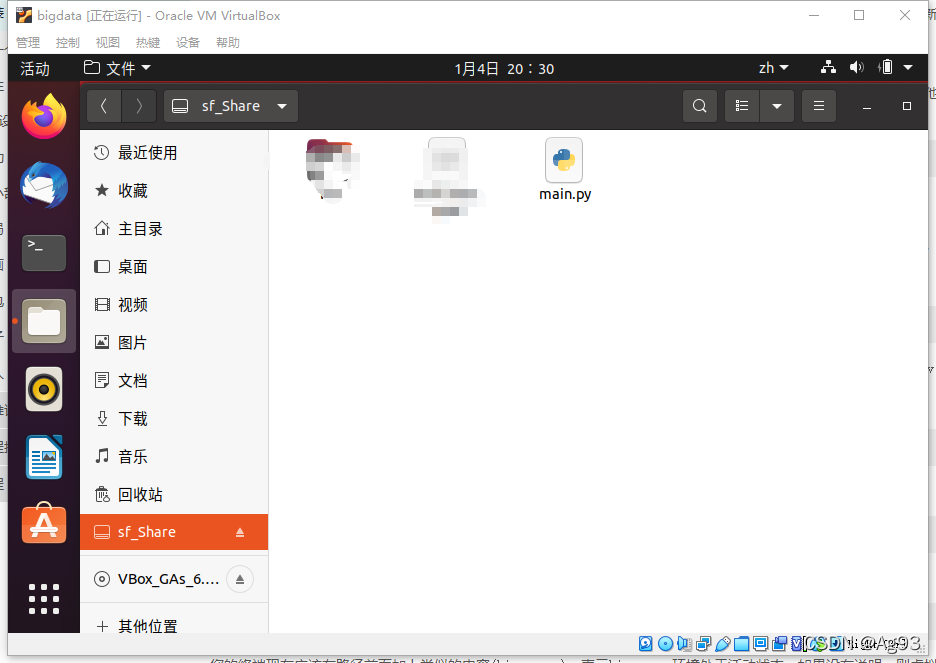Click the network status icon
Screen dimensions: 936x663
pos(828,67)
